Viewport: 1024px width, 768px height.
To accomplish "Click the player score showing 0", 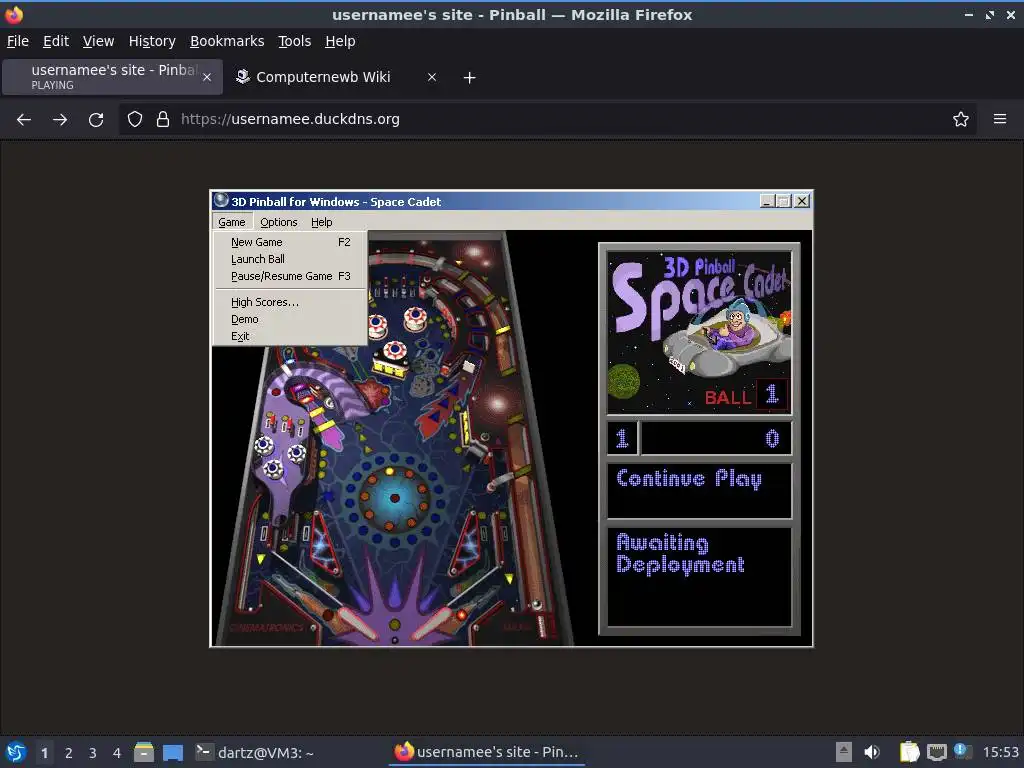I will (x=716, y=438).
